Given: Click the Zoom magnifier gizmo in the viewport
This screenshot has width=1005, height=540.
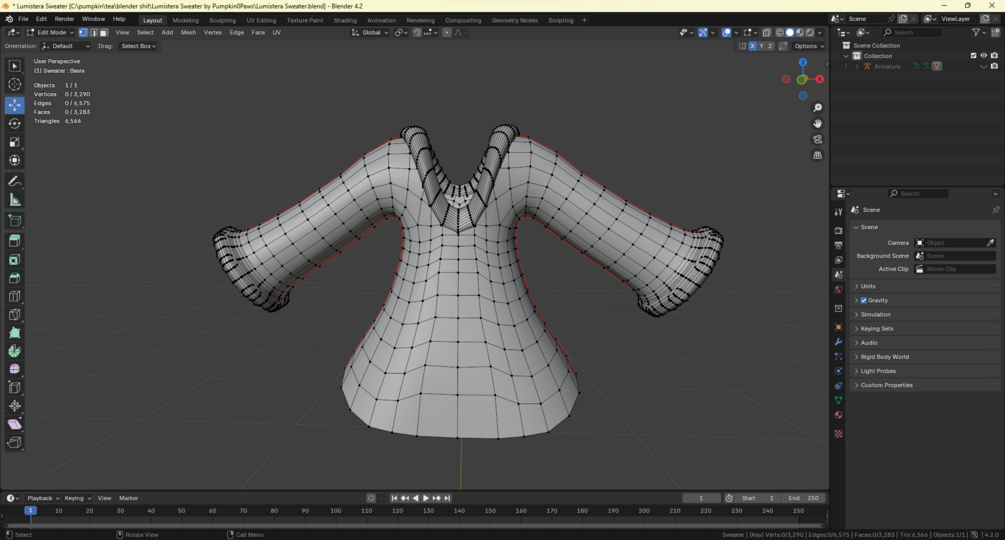Looking at the screenshot, I should tap(817, 108).
